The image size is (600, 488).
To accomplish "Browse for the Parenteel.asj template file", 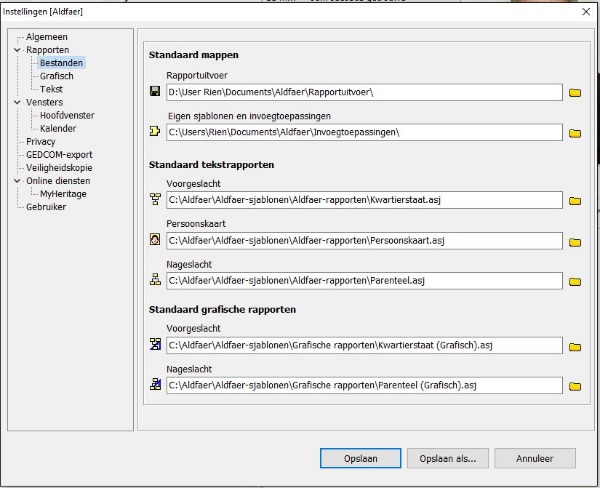I will point(575,282).
